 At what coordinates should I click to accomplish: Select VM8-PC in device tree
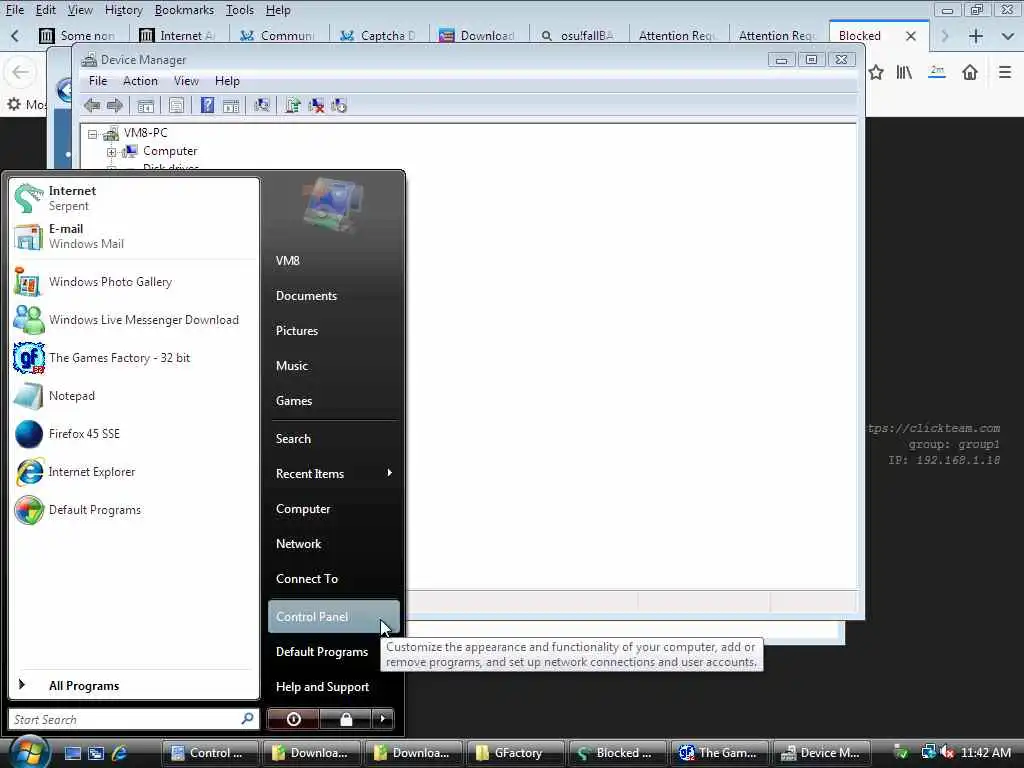(146, 133)
